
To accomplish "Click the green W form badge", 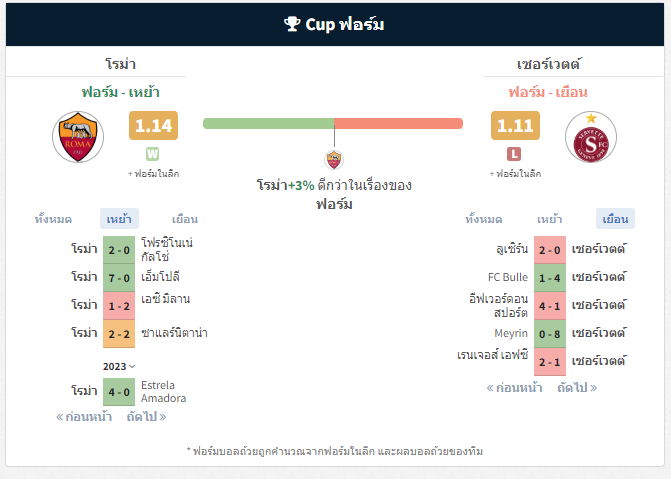I will coord(152,154).
